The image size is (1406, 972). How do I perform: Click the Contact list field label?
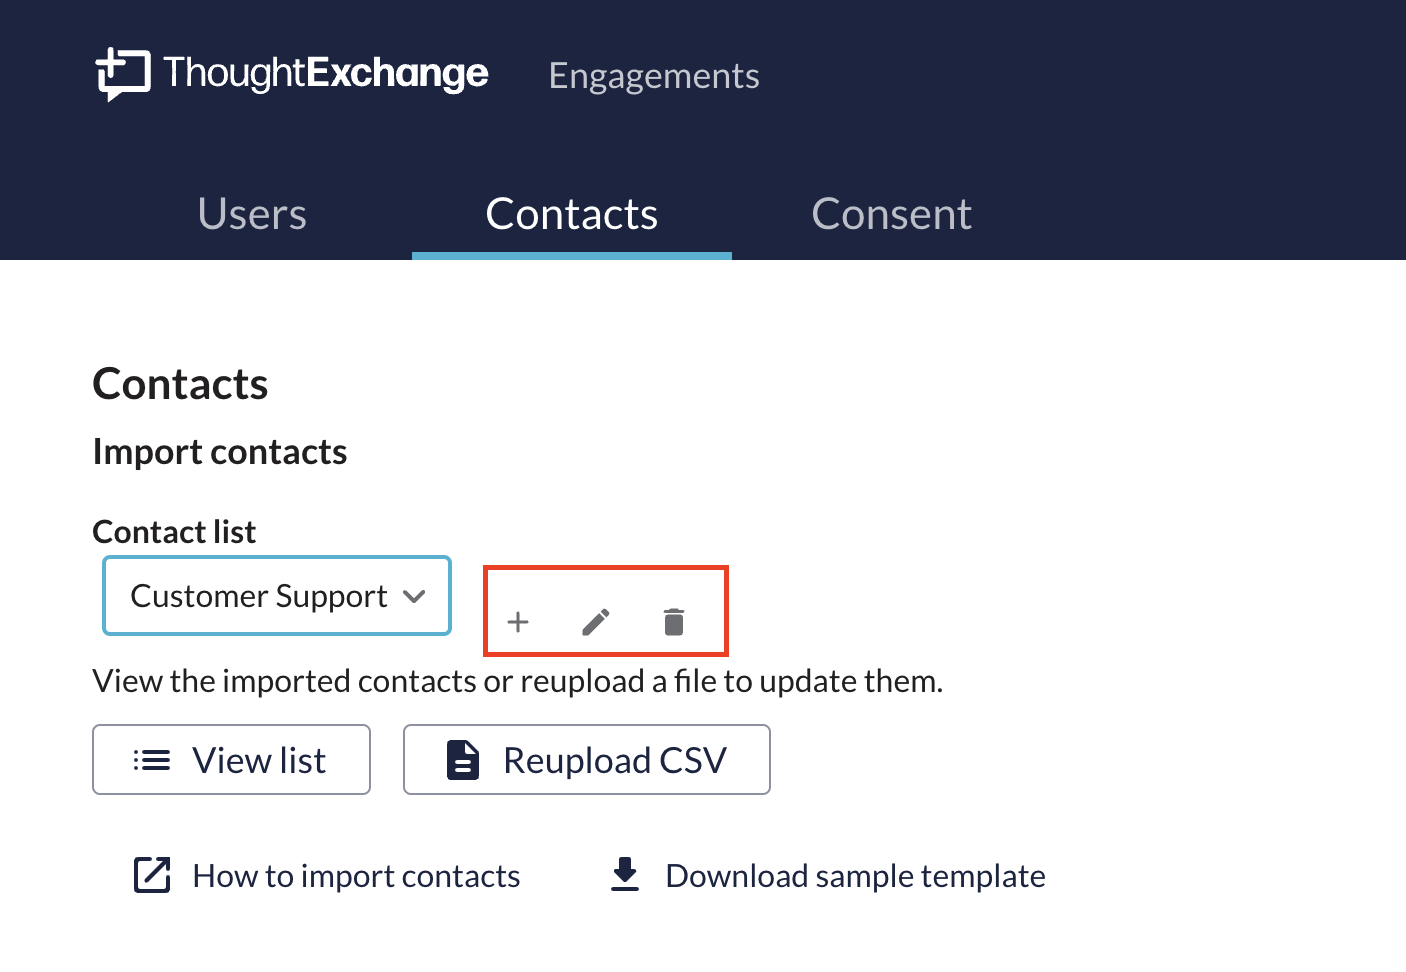pos(174,532)
